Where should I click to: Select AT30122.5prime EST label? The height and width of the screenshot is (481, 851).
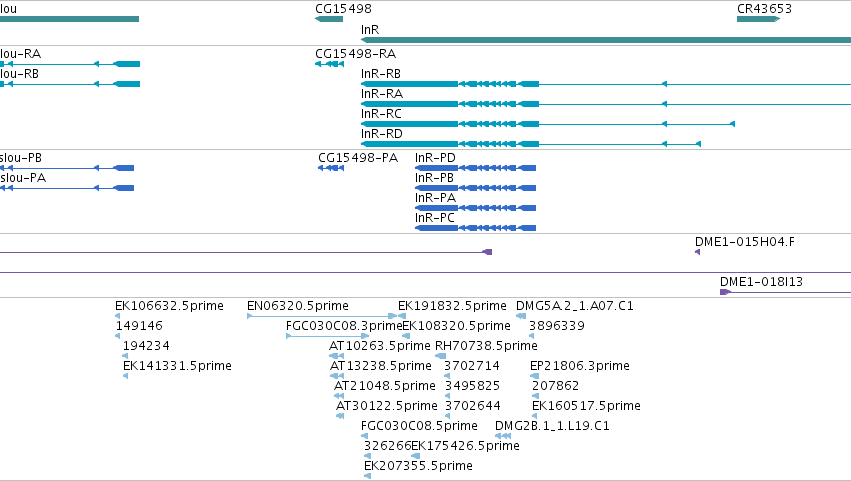pyautogui.click(x=387, y=407)
